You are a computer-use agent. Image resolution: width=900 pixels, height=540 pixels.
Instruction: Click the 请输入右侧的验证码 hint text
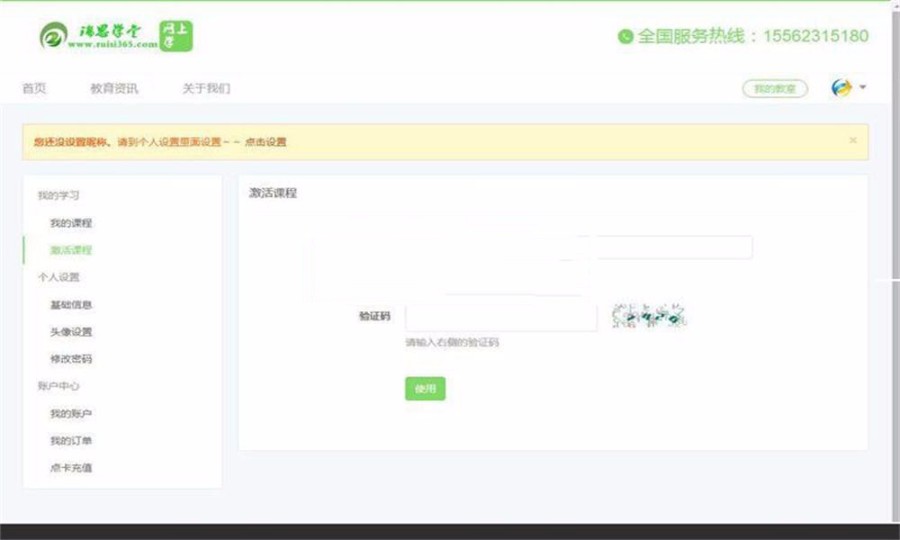point(452,342)
